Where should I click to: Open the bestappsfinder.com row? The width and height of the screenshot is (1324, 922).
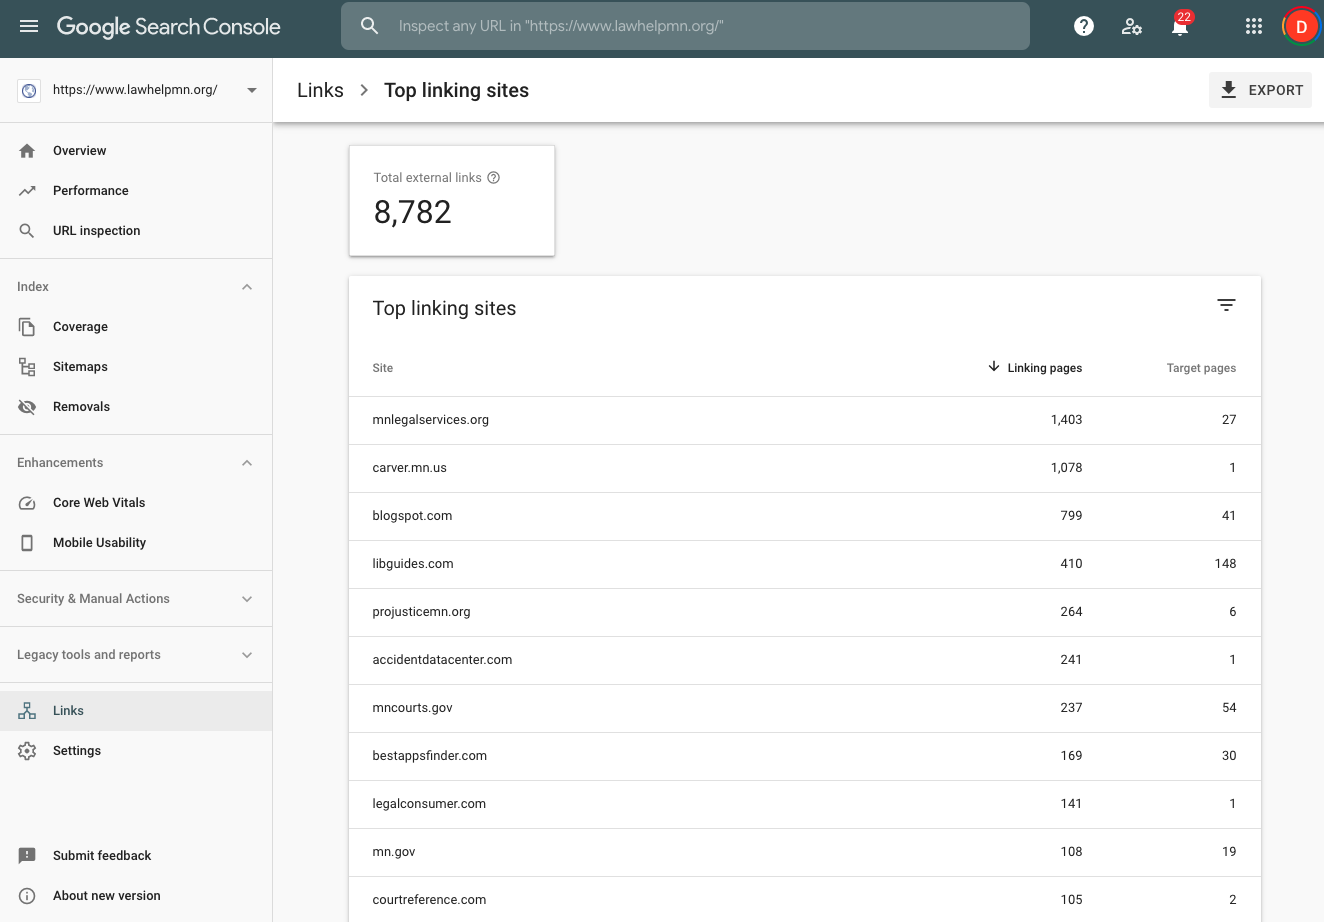[805, 756]
